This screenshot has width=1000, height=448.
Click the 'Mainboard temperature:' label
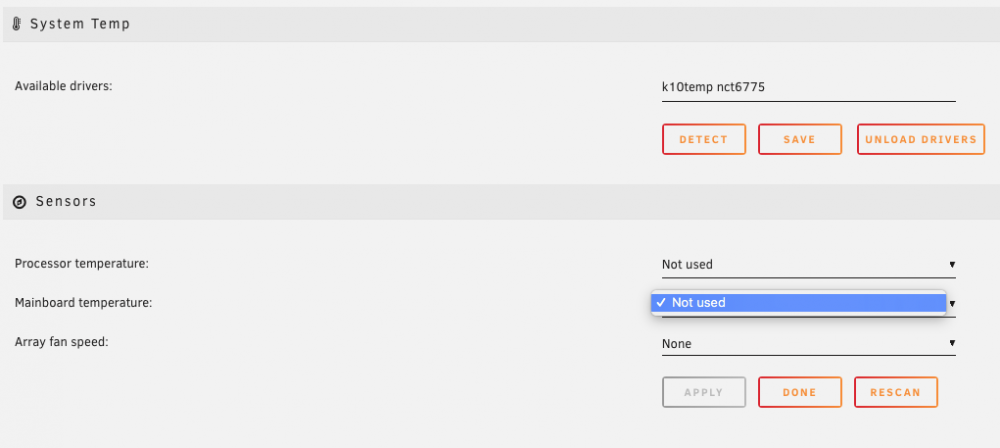84,302
